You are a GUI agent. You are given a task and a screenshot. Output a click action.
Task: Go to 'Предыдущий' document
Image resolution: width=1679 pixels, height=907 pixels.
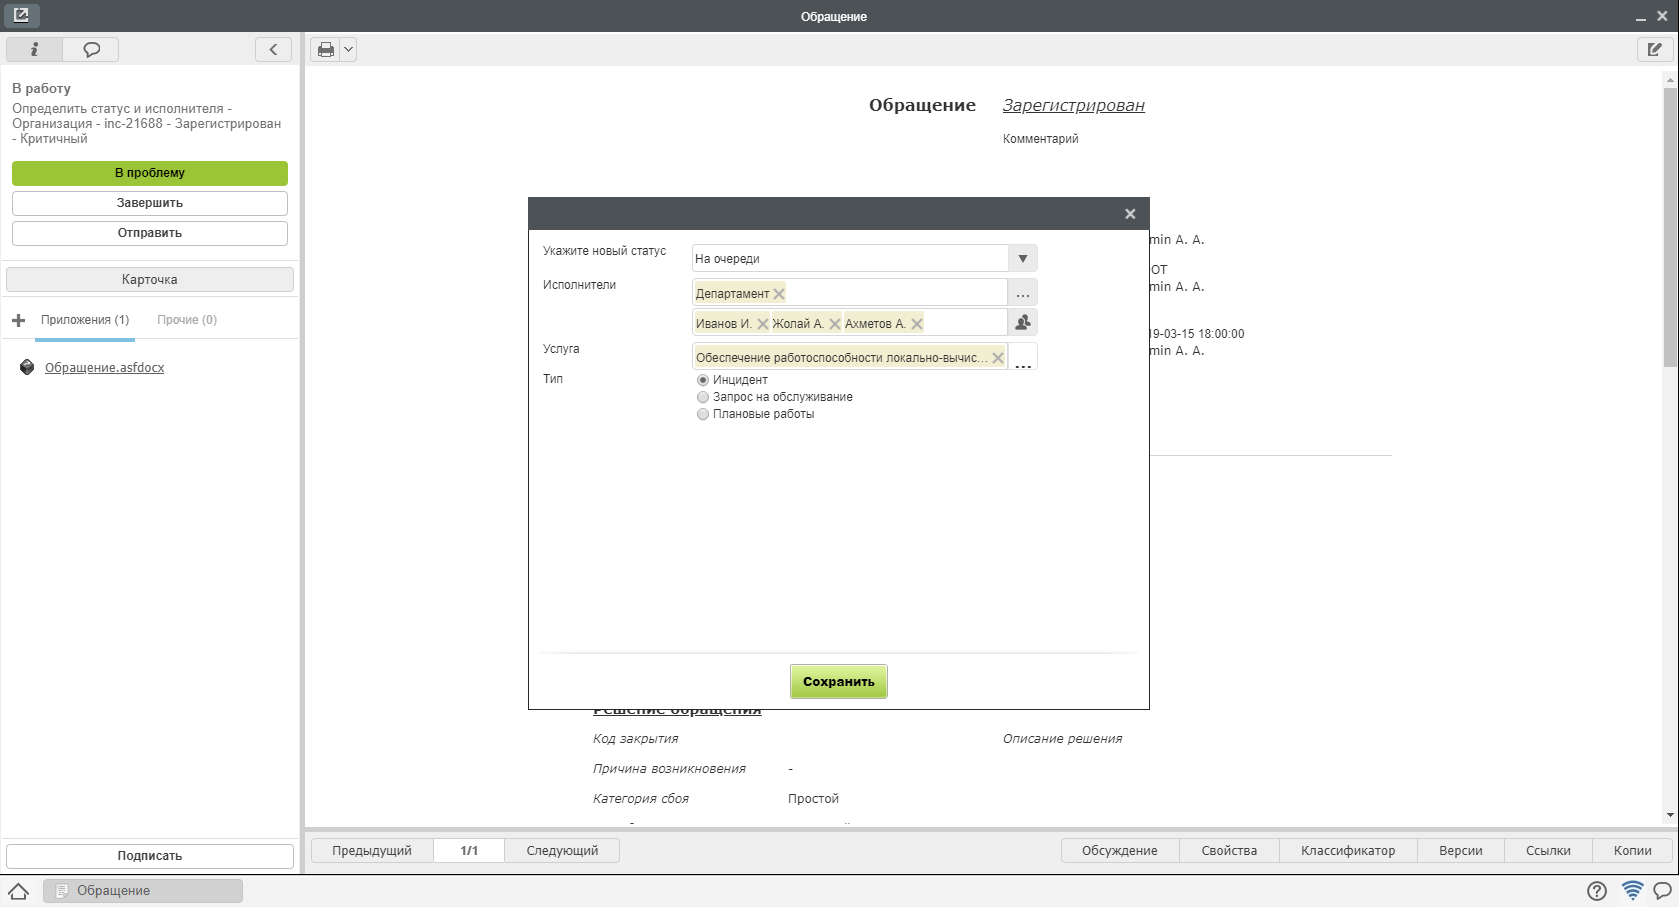click(372, 851)
